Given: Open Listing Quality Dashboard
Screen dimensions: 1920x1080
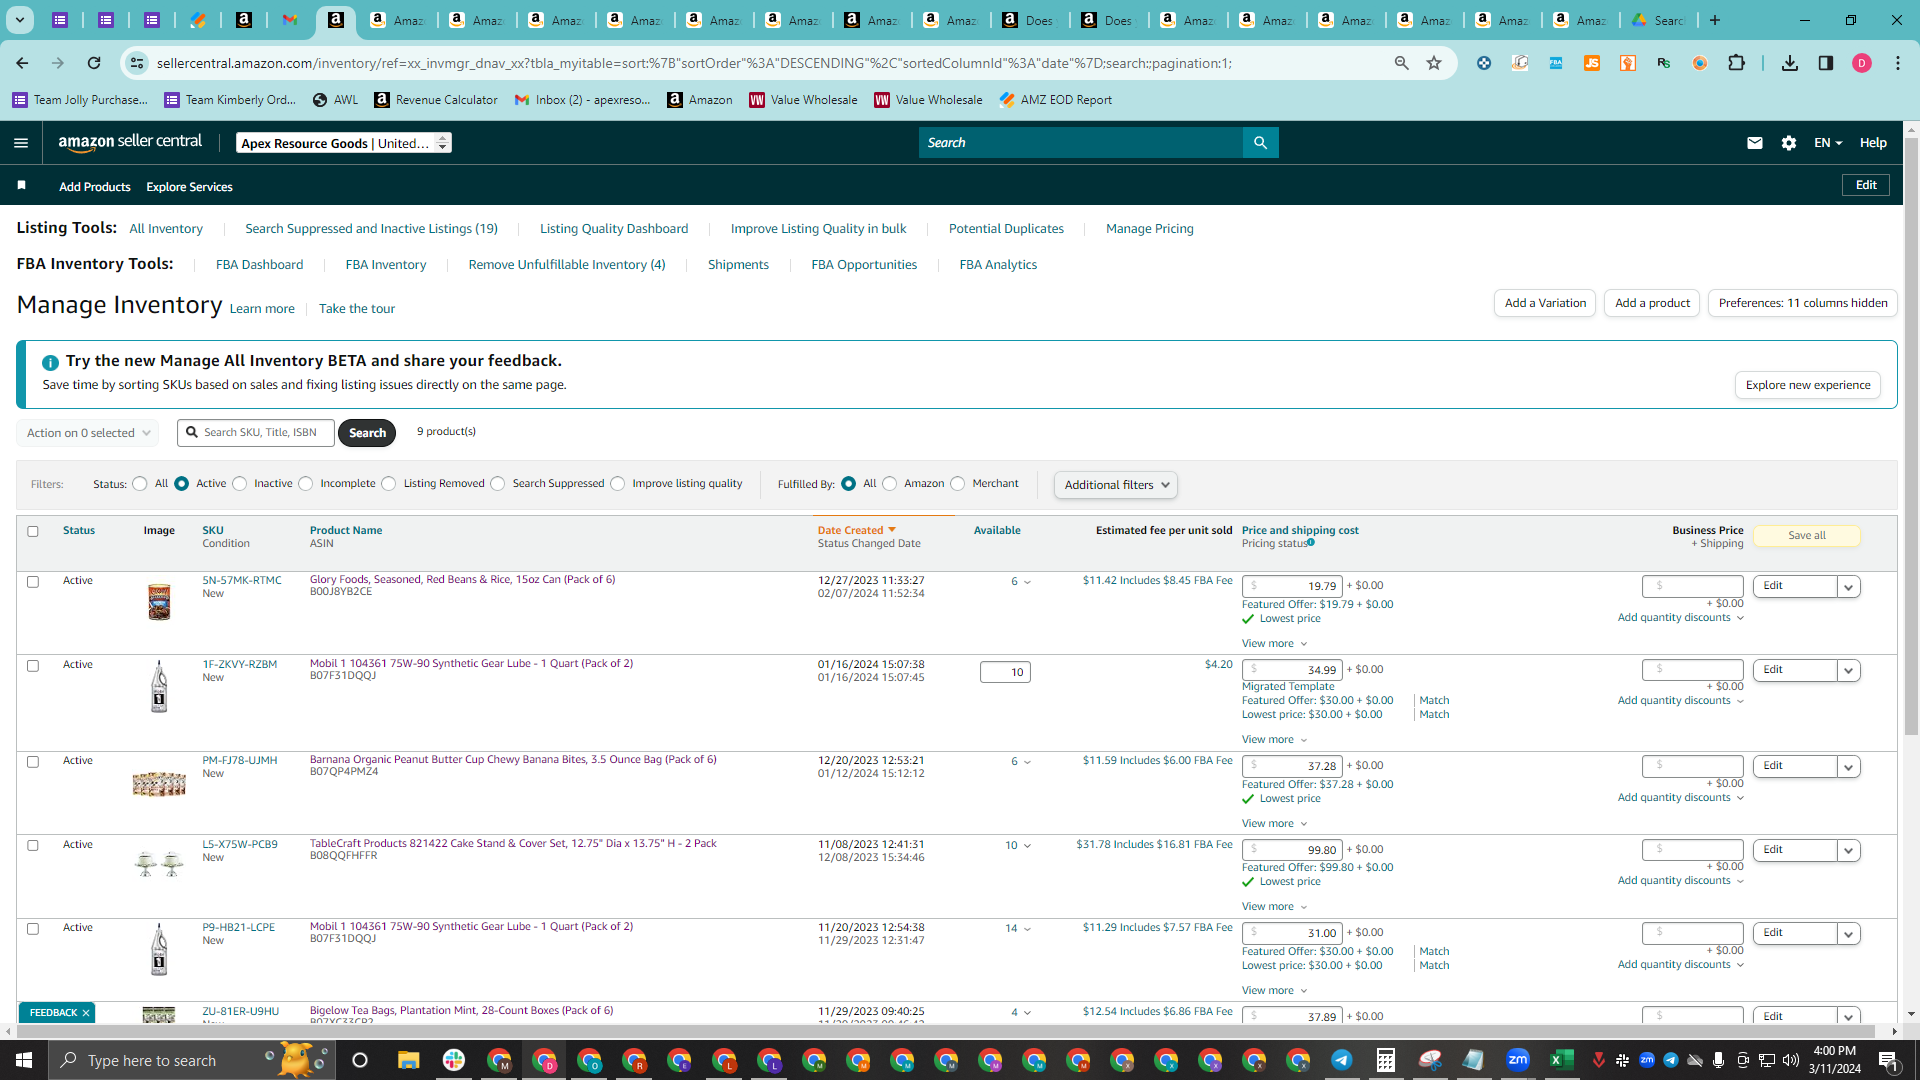Looking at the screenshot, I should pyautogui.click(x=614, y=229).
